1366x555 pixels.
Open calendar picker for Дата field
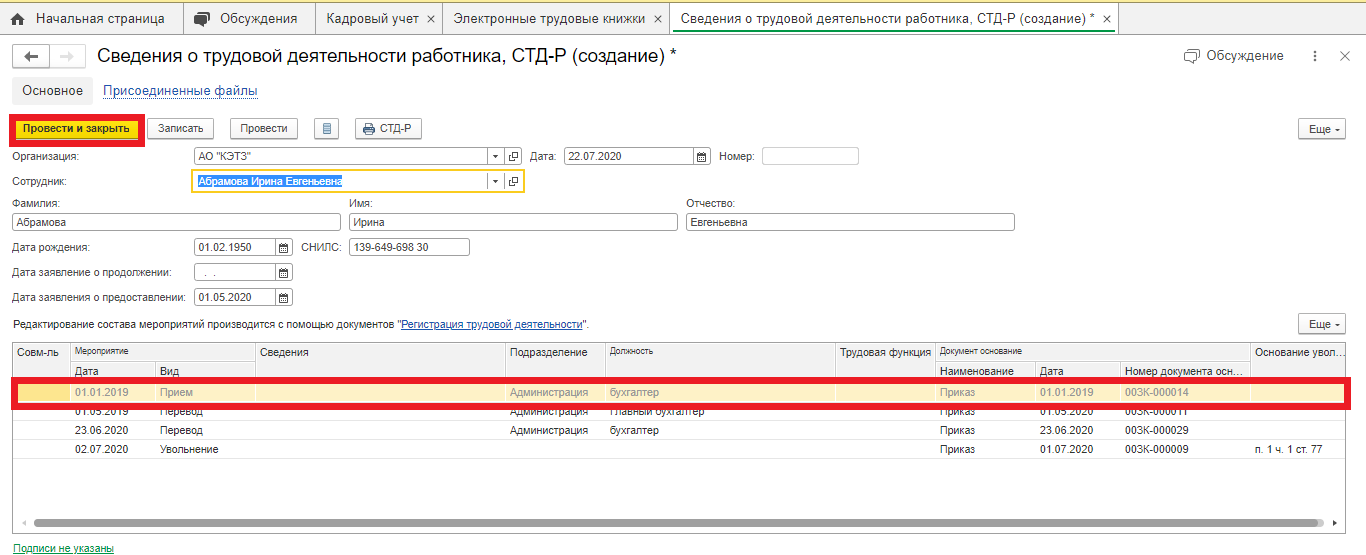[x=702, y=157]
